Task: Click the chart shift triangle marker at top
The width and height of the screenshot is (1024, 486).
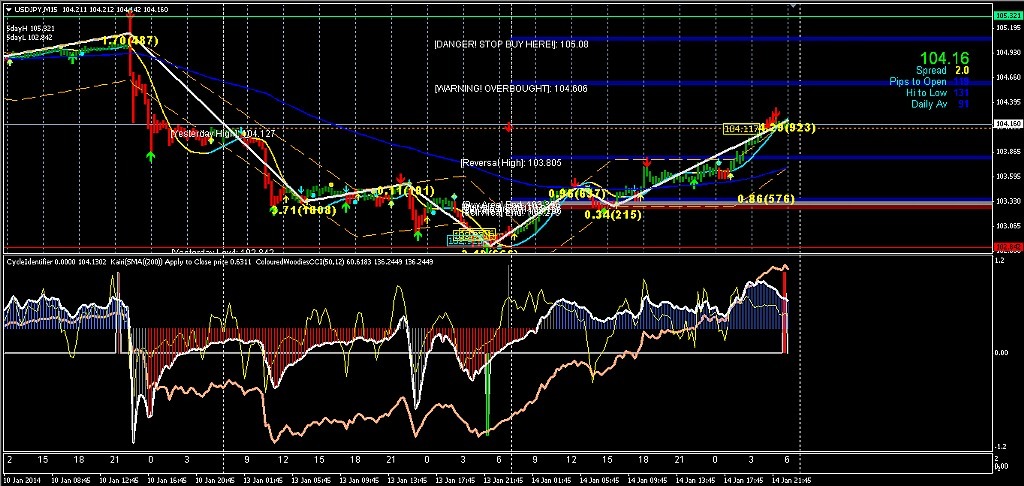Action: (x=793, y=5)
